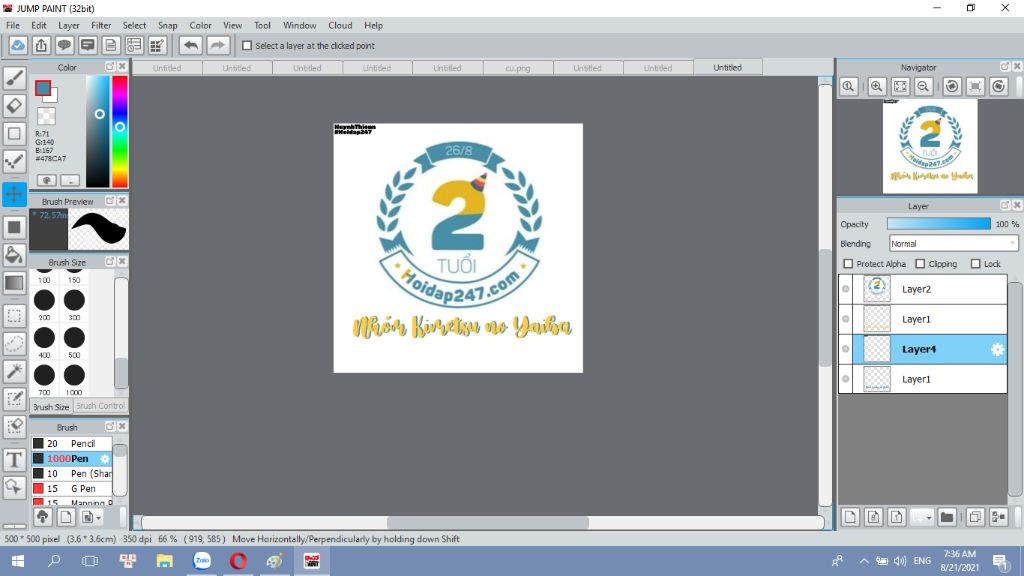The width and height of the screenshot is (1024, 576).
Task: Enable 'Select a layer at the clicked point'
Action: [x=247, y=46]
